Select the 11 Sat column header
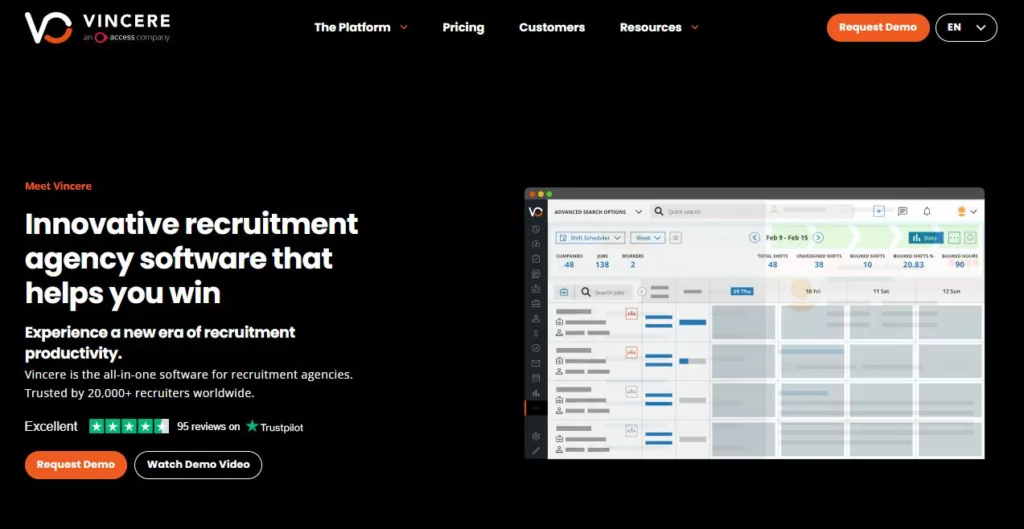 click(x=881, y=291)
